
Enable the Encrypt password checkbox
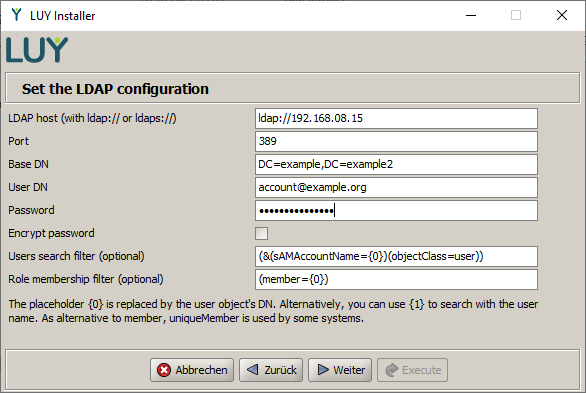pos(262,233)
